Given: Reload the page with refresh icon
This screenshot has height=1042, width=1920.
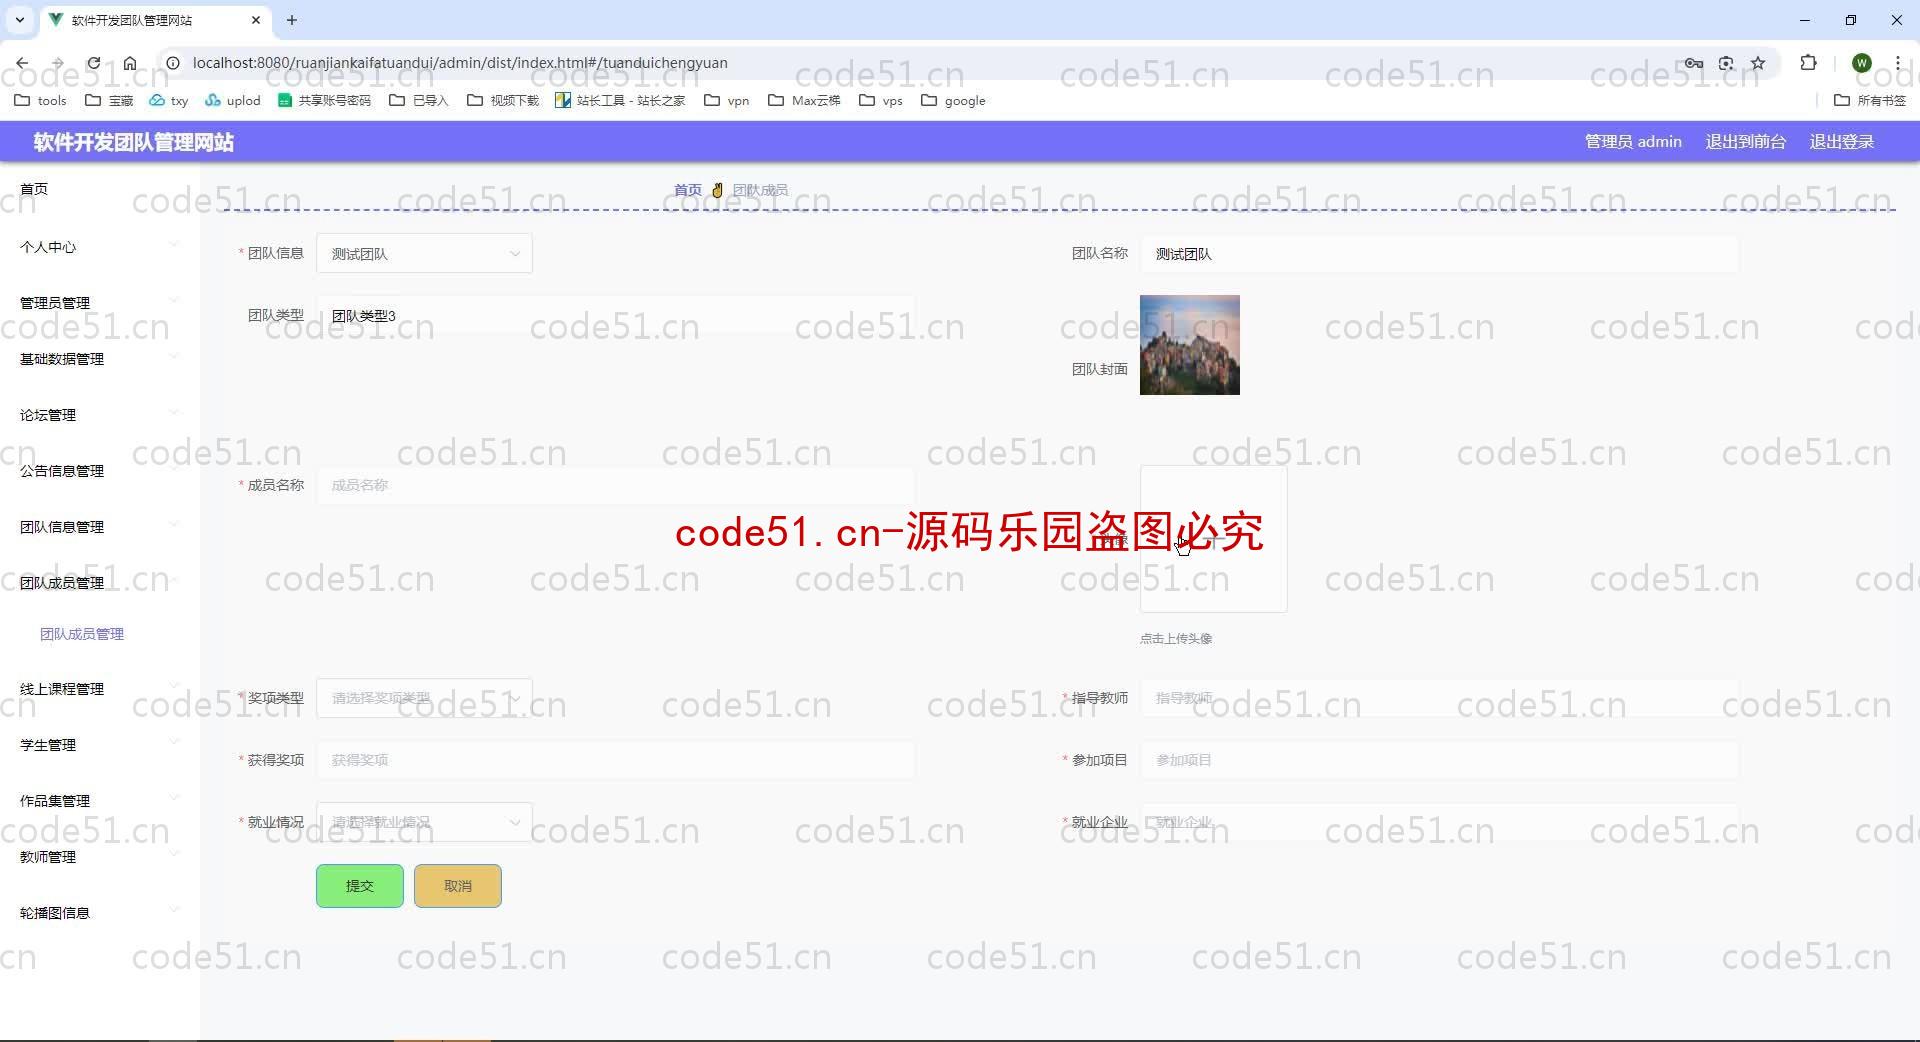Looking at the screenshot, I should (93, 63).
